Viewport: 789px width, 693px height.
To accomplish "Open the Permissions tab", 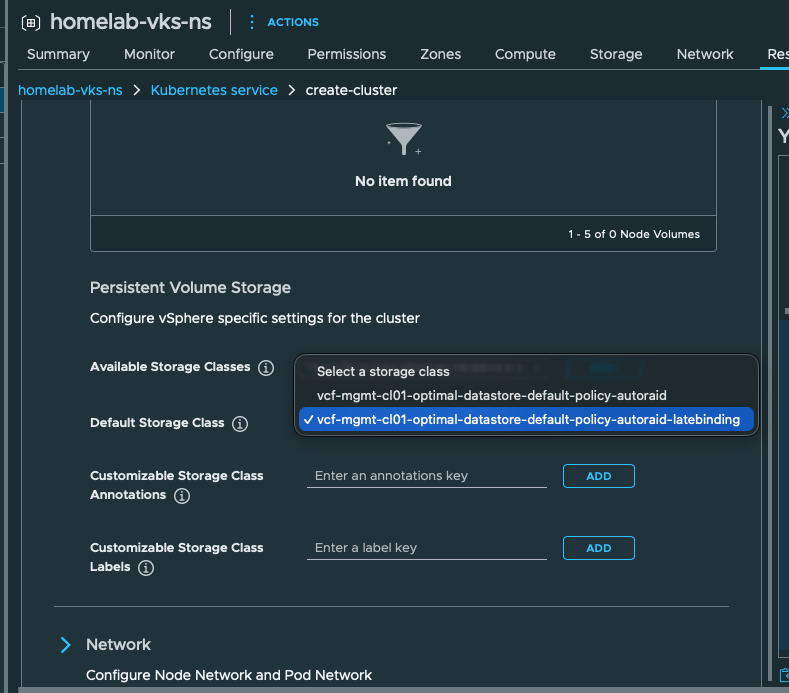I will click(347, 54).
